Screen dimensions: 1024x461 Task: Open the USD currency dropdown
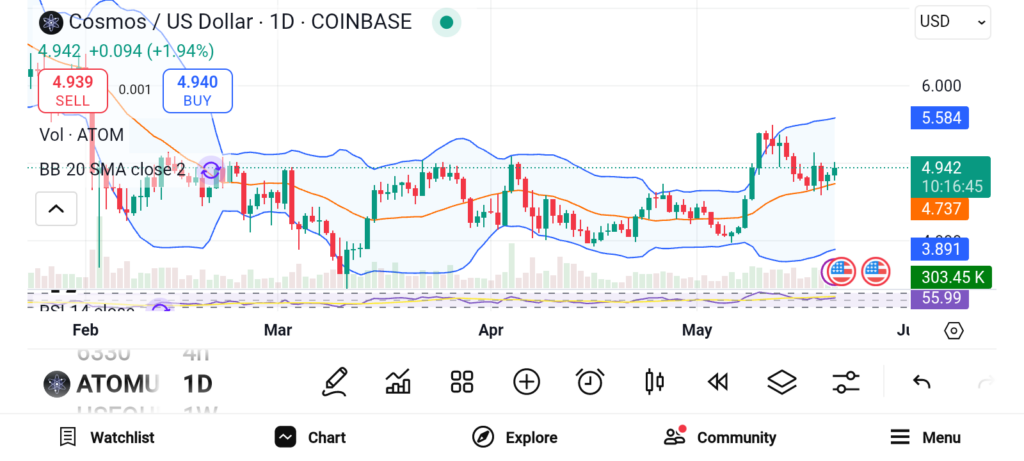click(x=953, y=22)
